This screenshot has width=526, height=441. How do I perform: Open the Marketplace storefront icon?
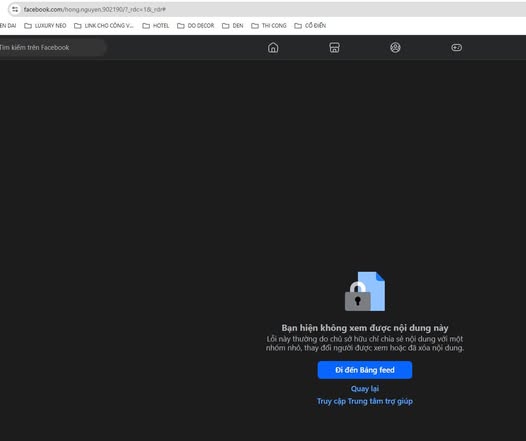click(x=334, y=48)
